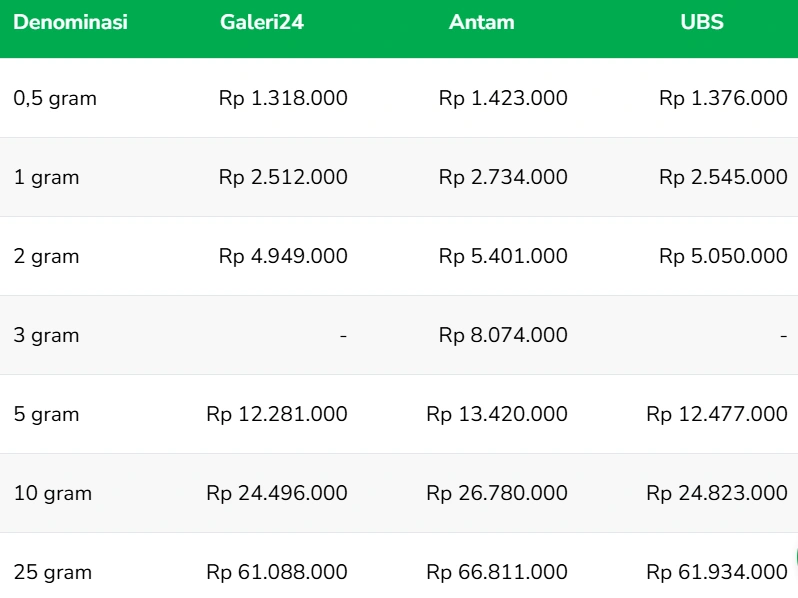The image size is (798, 598).
Task: Click the Denominasi column header
Action: (x=70, y=22)
